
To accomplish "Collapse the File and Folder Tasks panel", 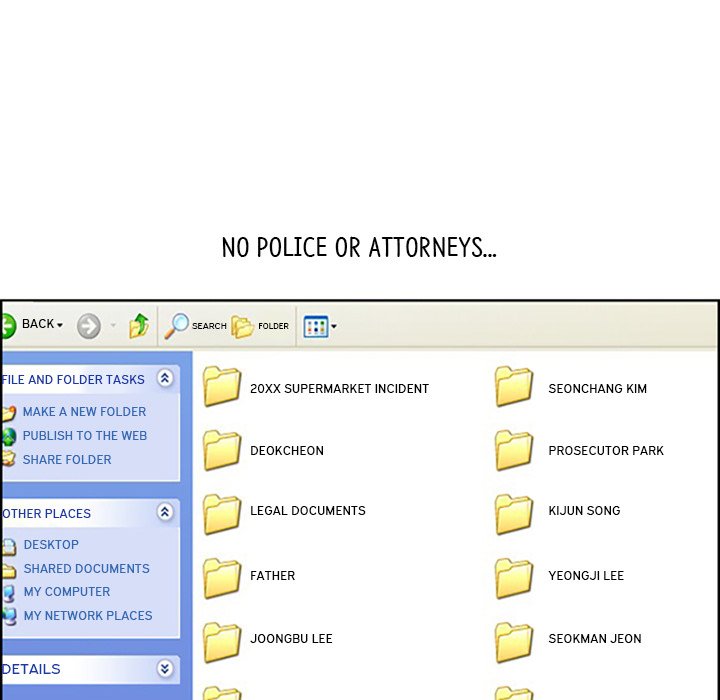I will point(165,378).
